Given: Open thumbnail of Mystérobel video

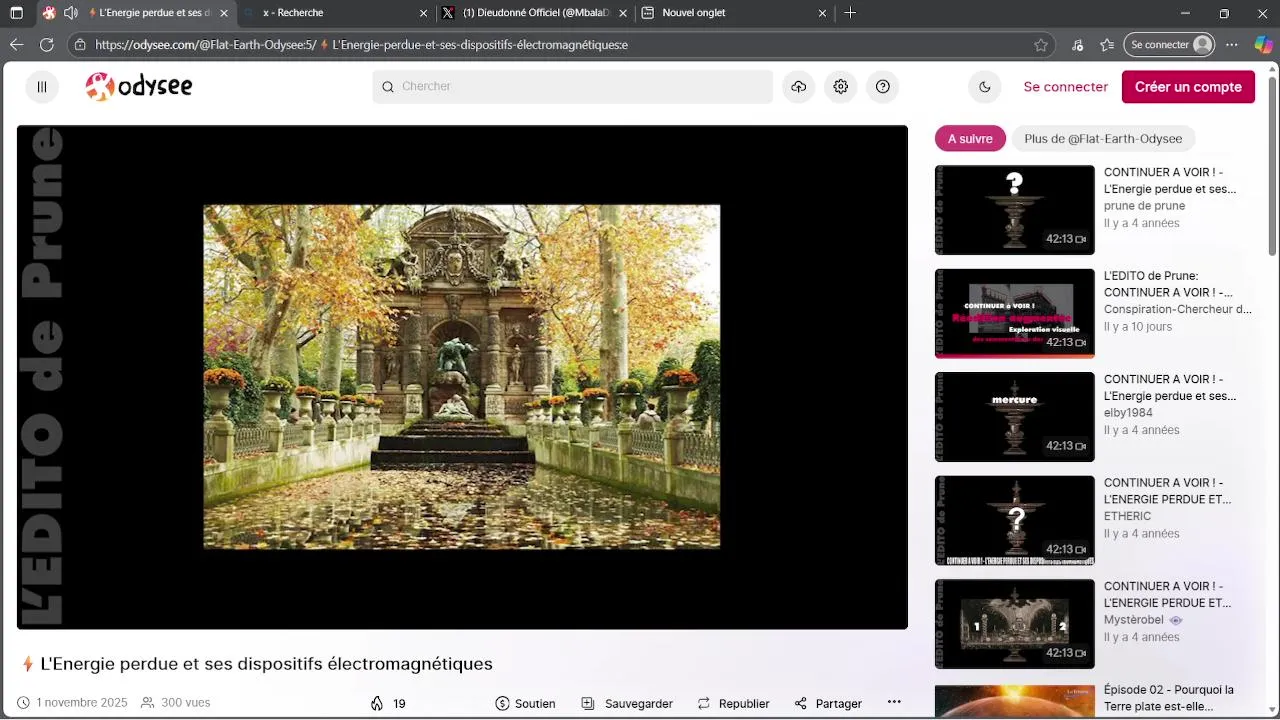Looking at the screenshot, I should (1014, 624).
